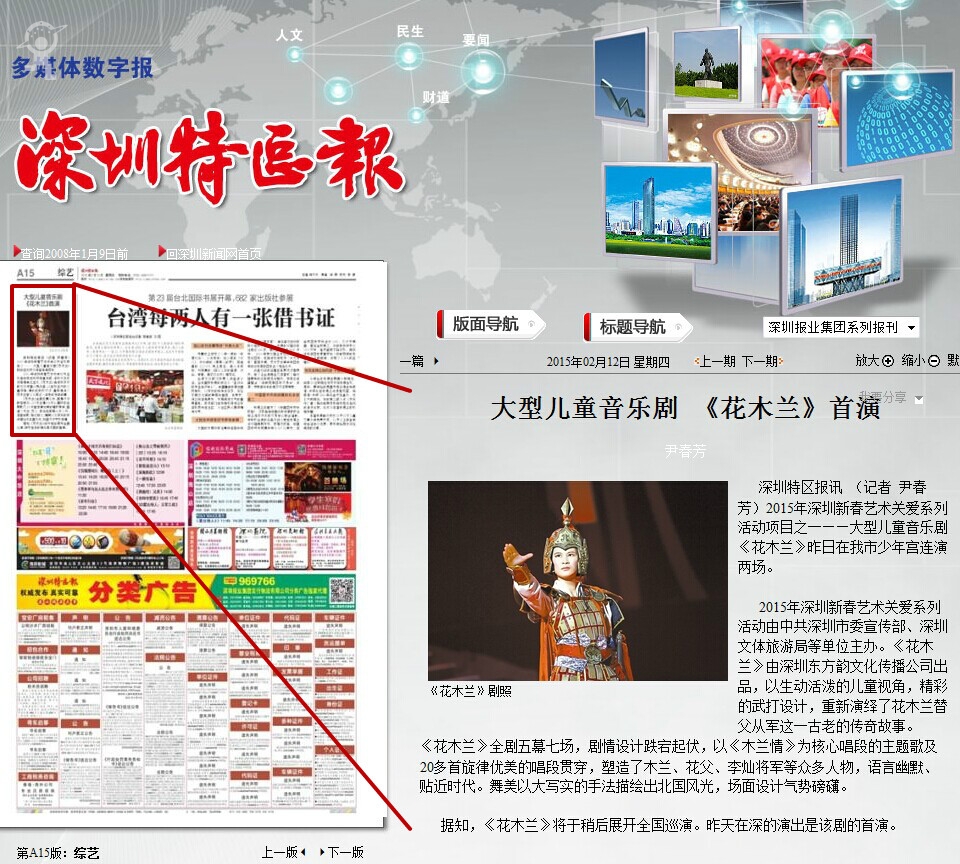Open the 深圳报业集团系列报刊 dropdown
The width and height of the screenshot is (960, 864).
(840, 328)
